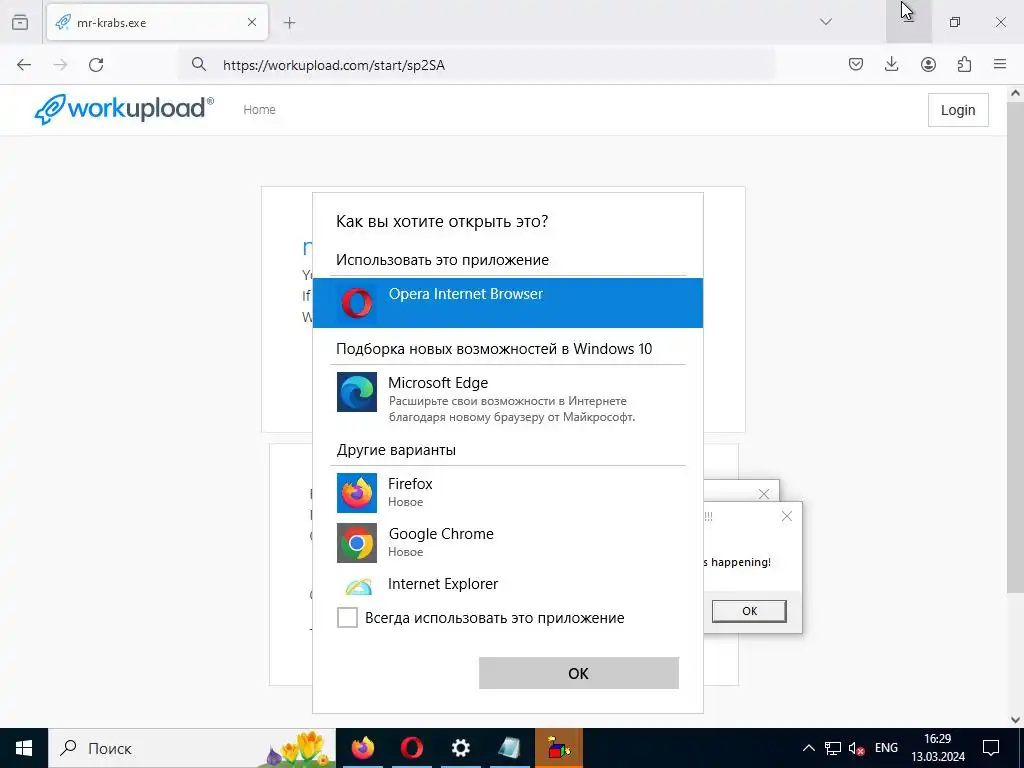Click OK in the 'happening!' message box
The image size is (1024, 768).
[749, 611]
